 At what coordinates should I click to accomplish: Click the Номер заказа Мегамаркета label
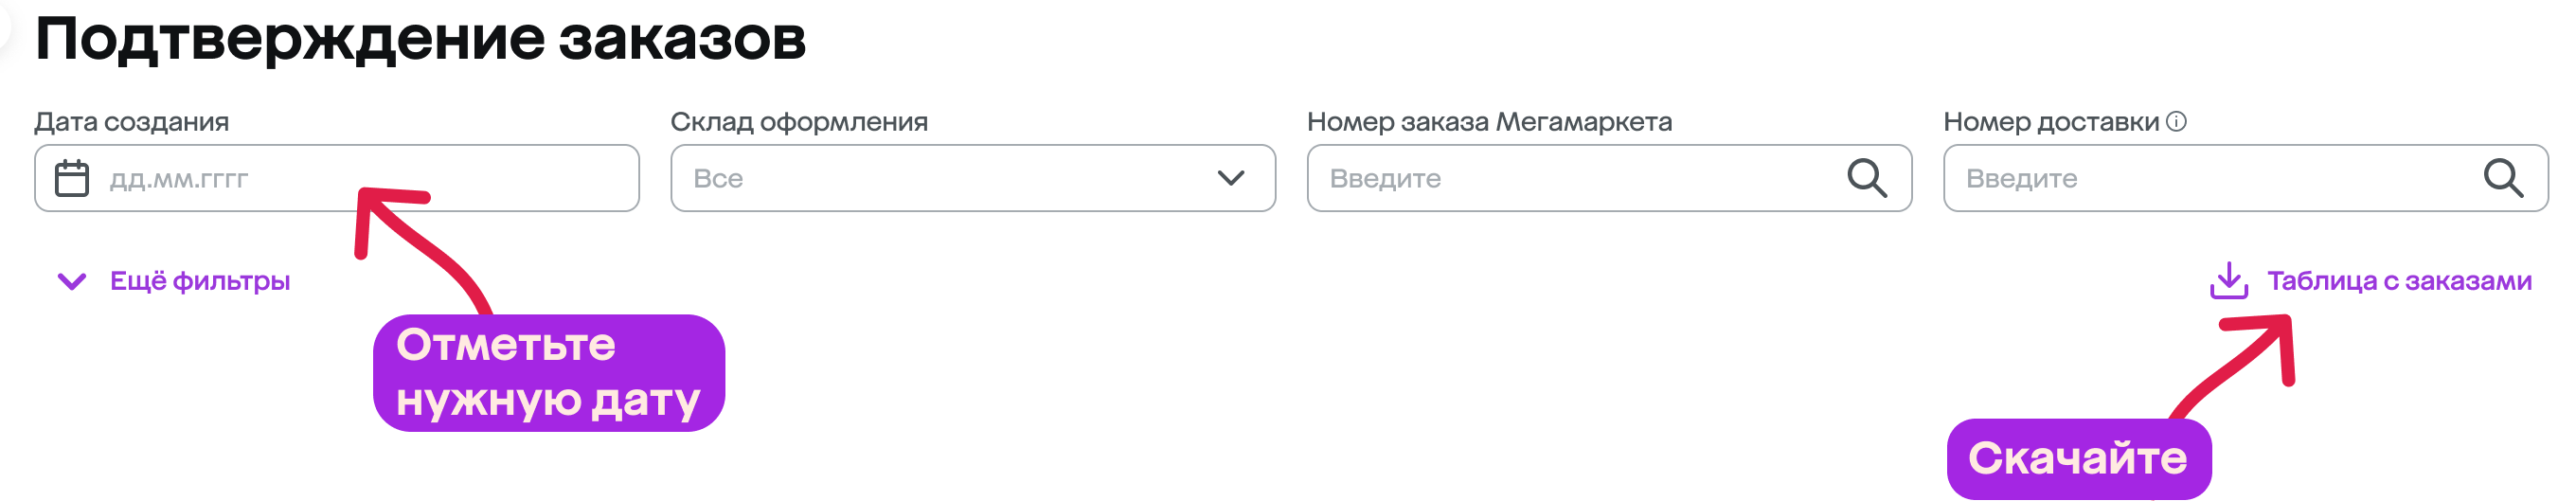[1489, 122]
